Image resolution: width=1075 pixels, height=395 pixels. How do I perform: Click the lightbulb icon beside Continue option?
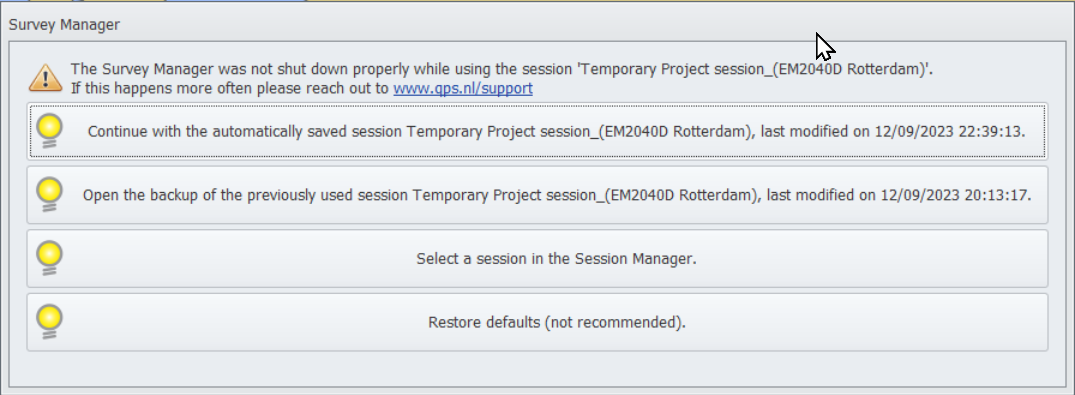coord(49,130)
